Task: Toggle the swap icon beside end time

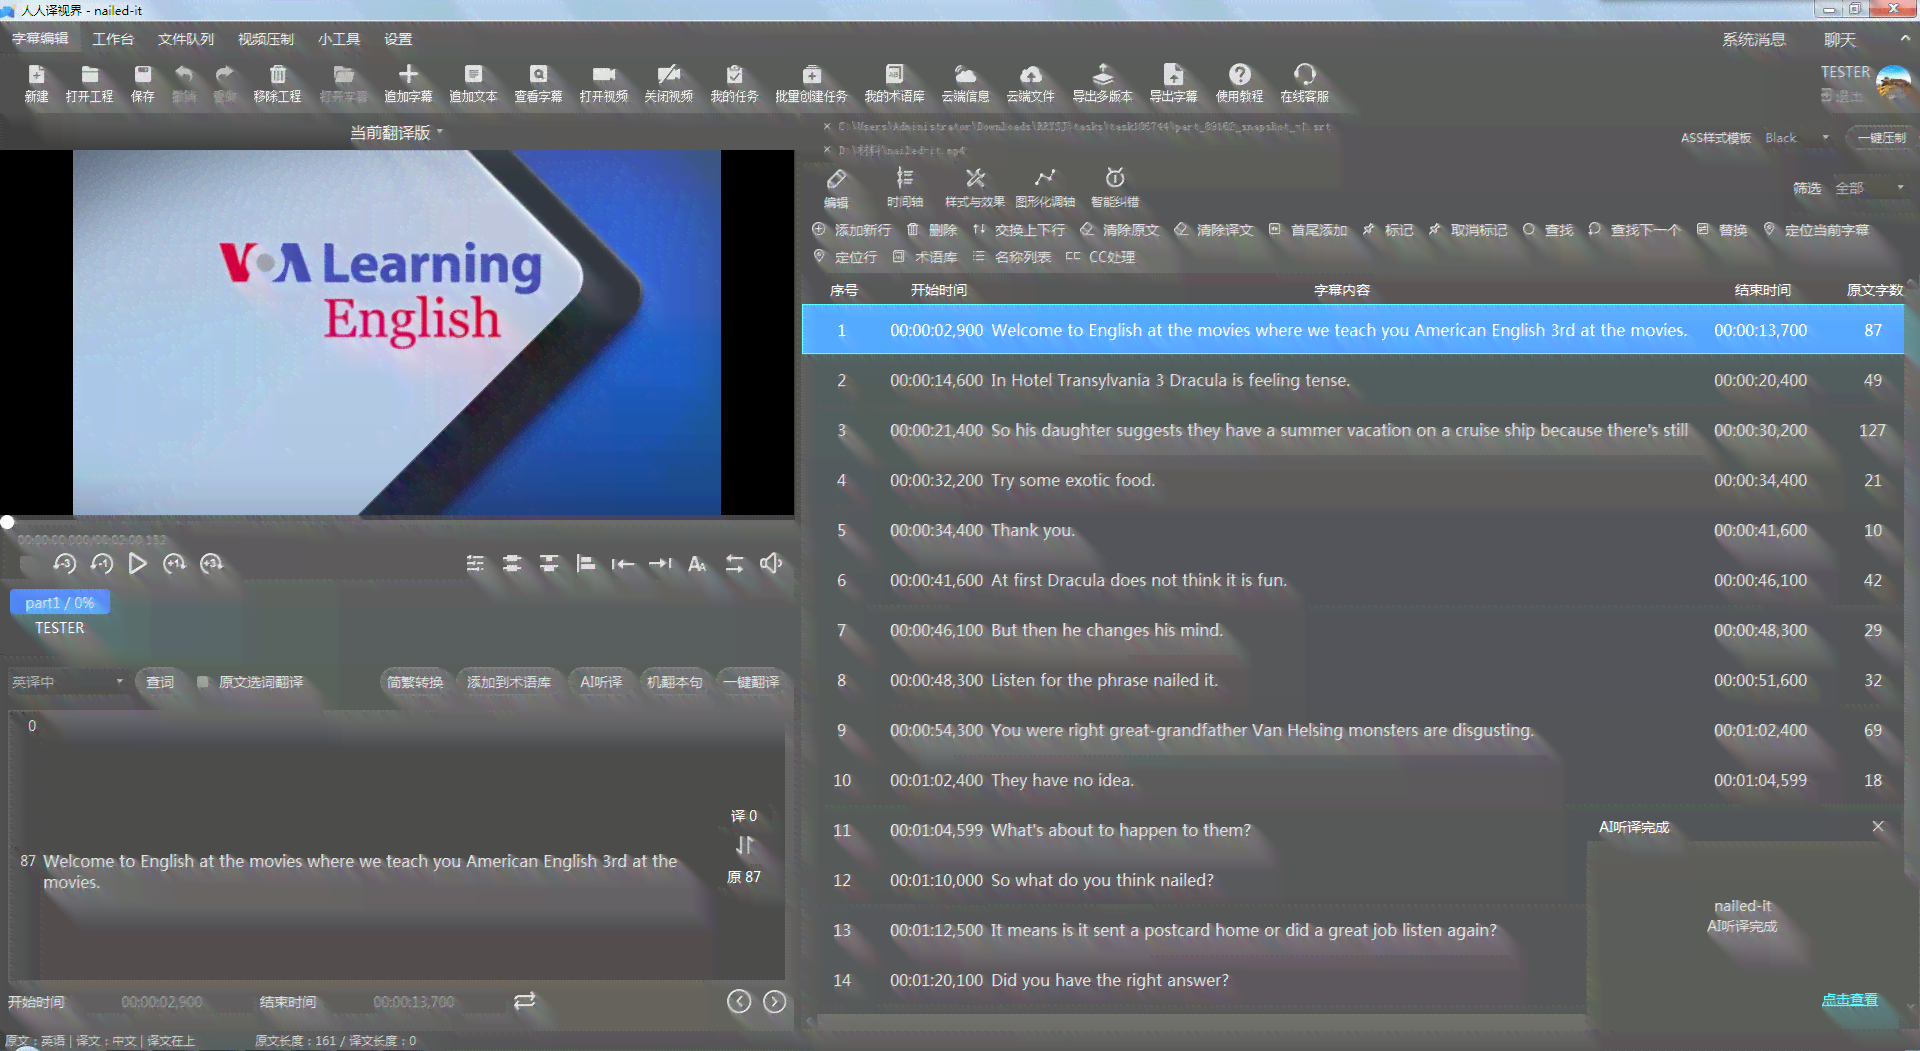Action: point(525,1001)
